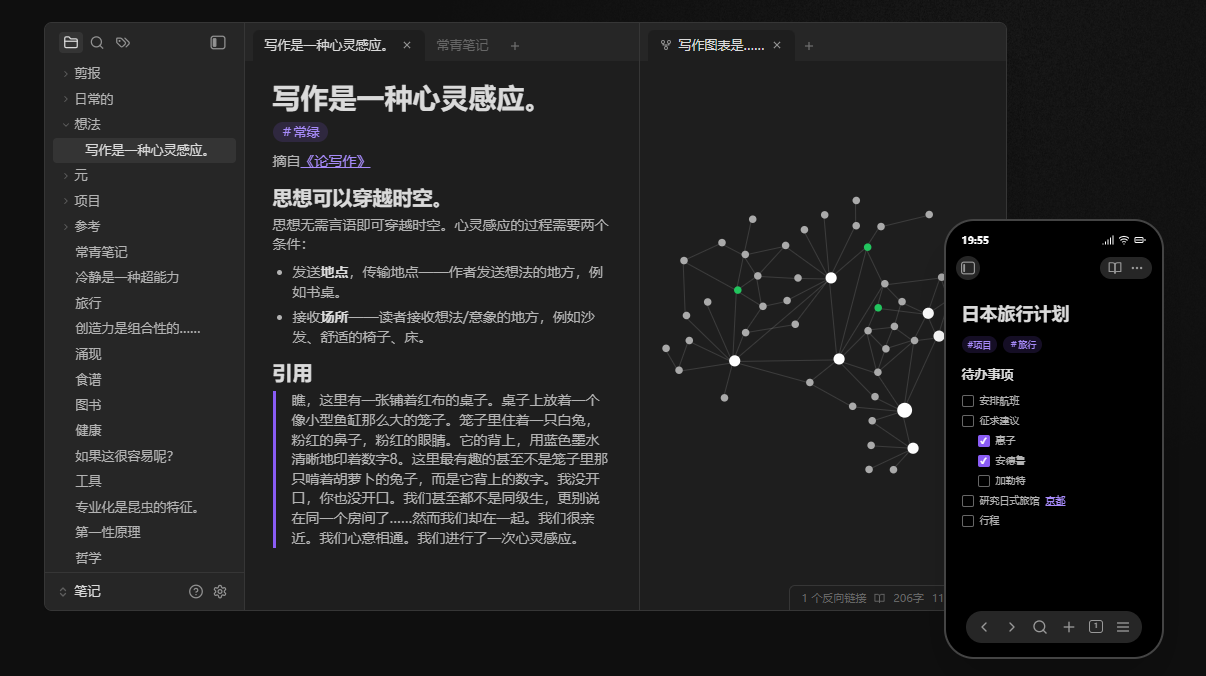Open the search icon in the left sidebar
Viewport: 1206px width, 676px height.
(97, 43)
